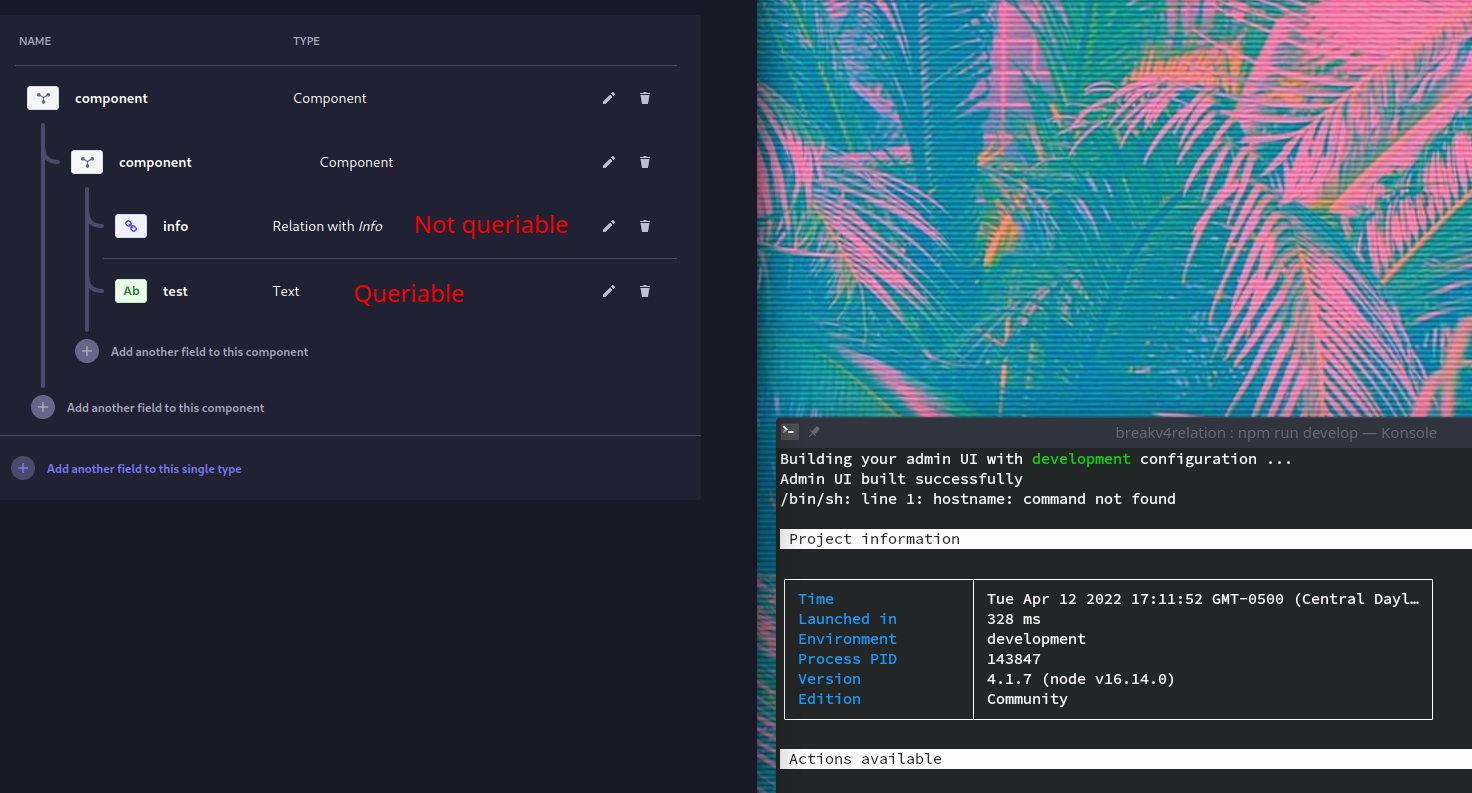Screen dimensions: 1472x793
Task: Select the test field name
Action: click(x=175, y=291)
